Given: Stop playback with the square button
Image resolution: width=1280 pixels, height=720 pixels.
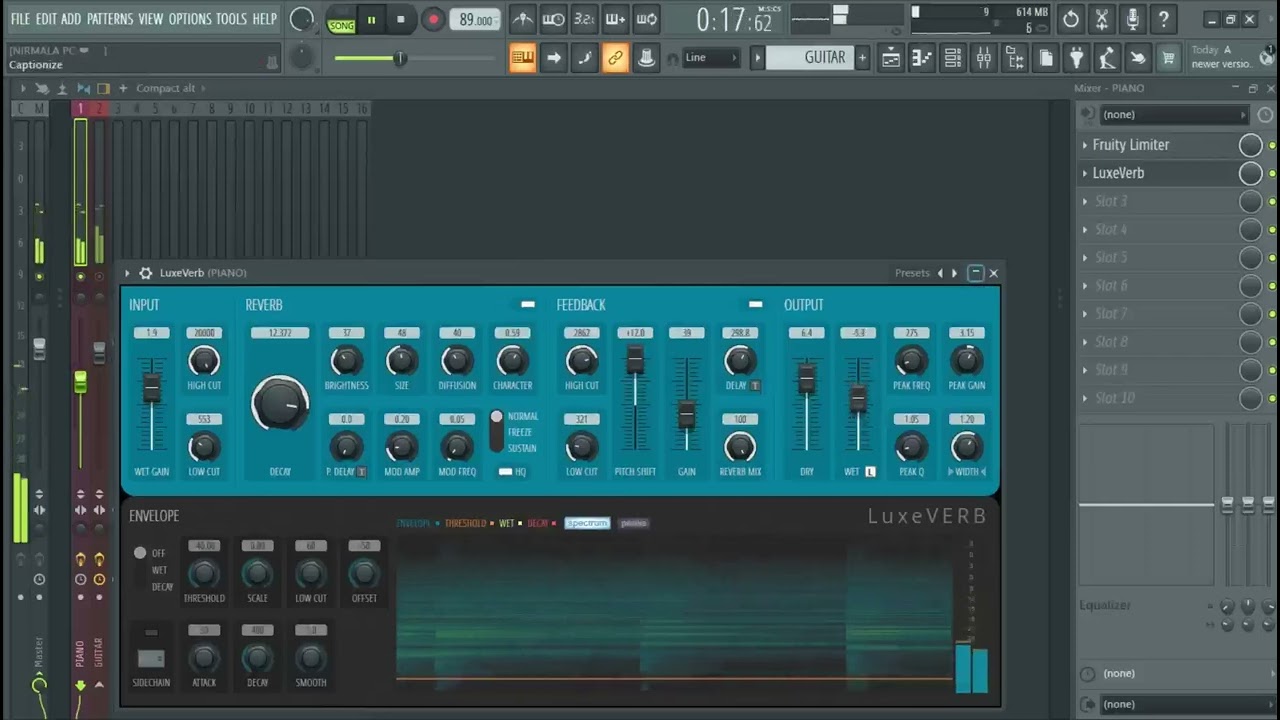Looking at the screenshot, I should pos(401,19).
